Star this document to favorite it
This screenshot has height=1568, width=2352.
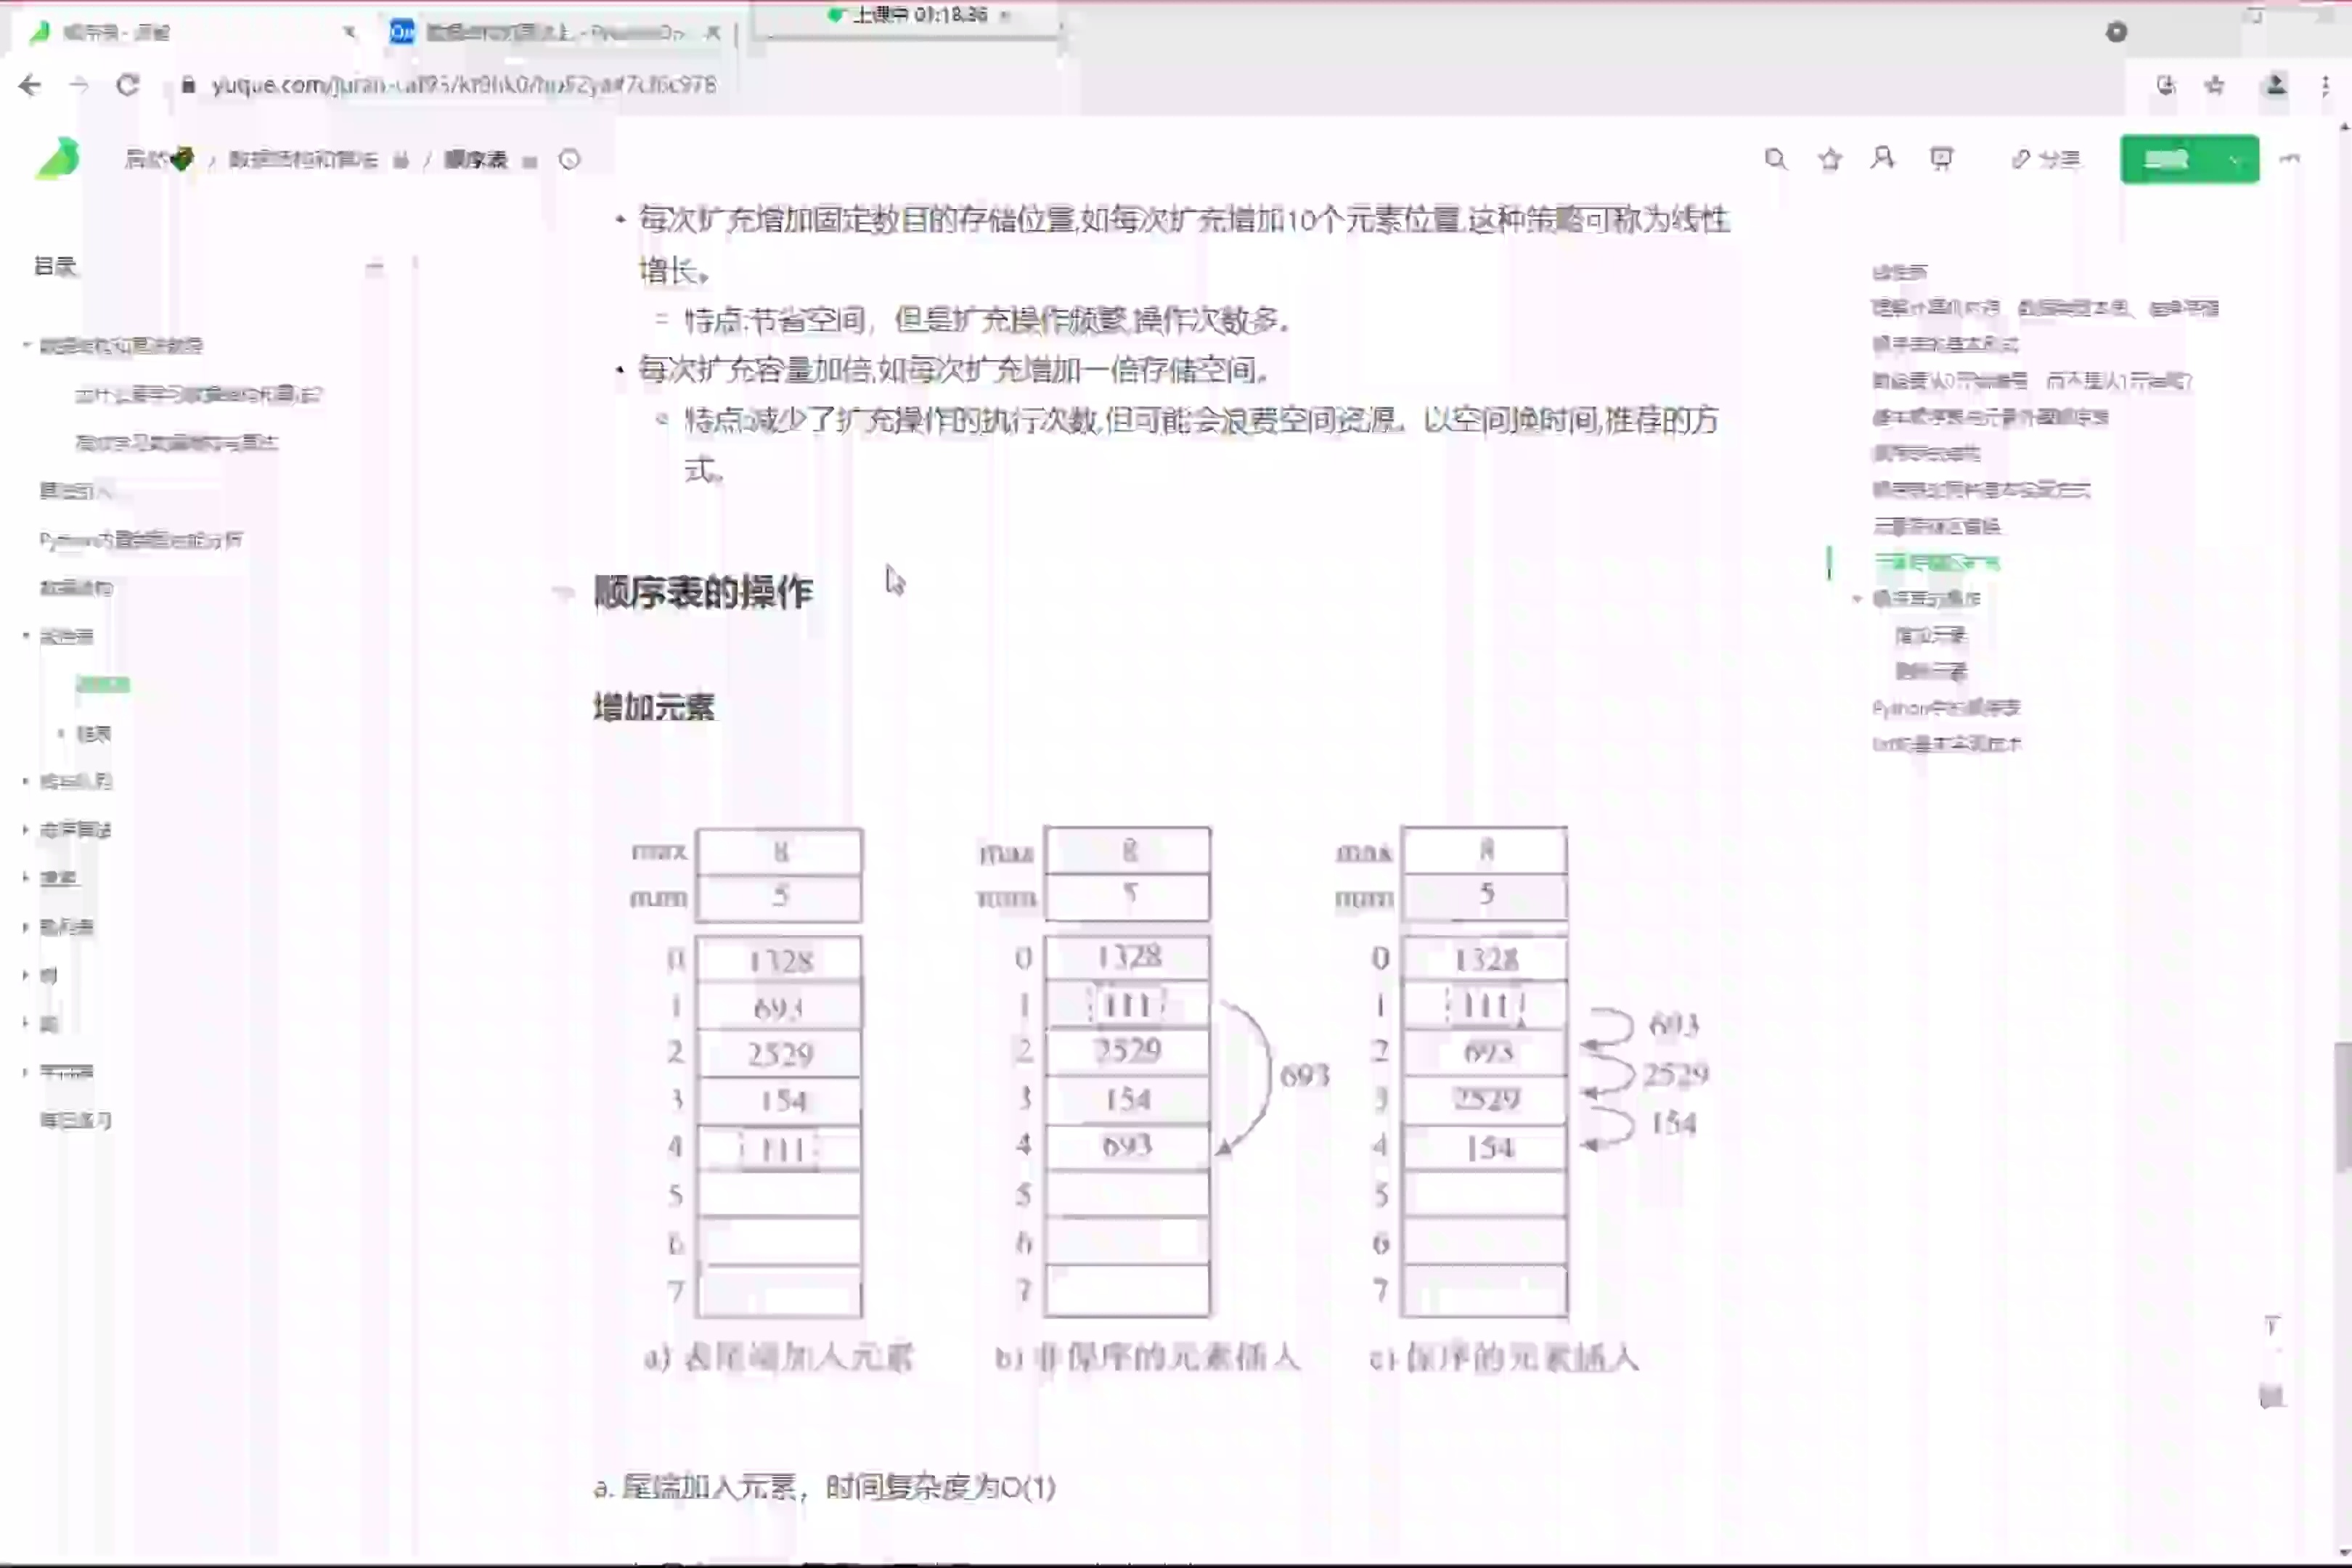1829,159
